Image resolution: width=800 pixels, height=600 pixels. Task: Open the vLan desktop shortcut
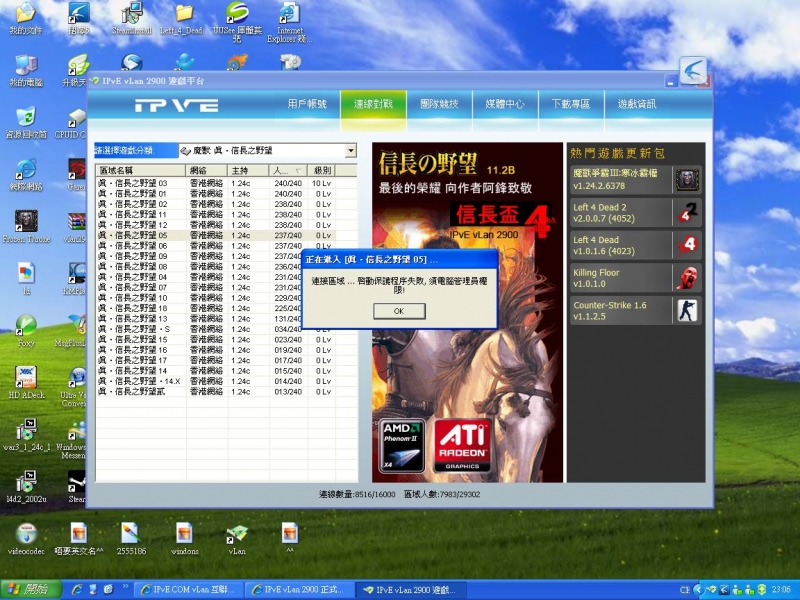[x=237, y=537]
